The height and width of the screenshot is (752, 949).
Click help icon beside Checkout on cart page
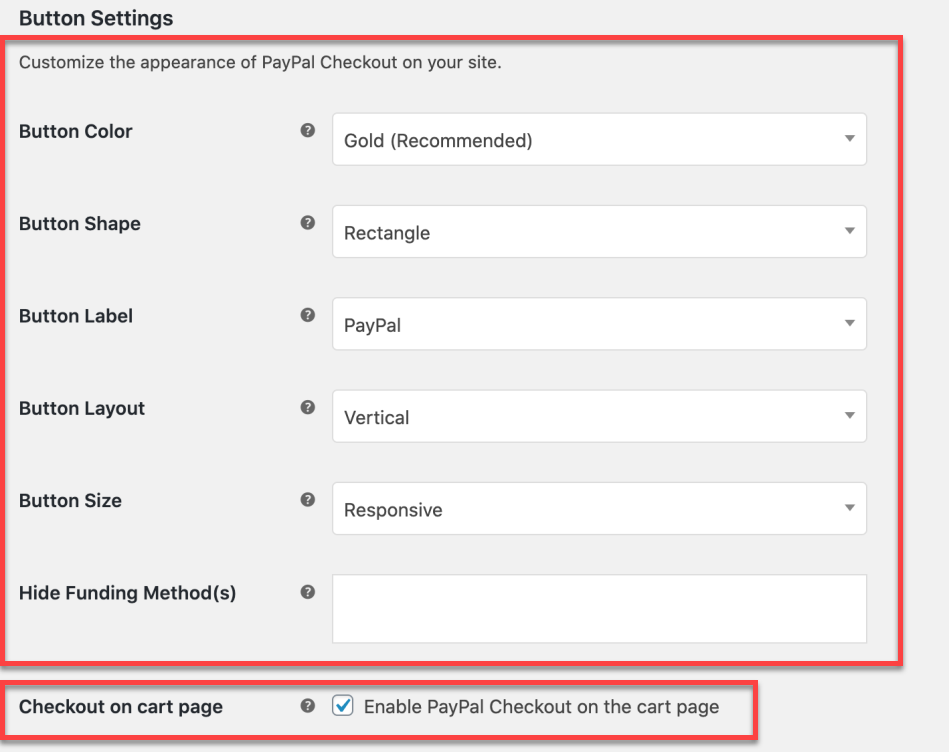tap(307, 705)
